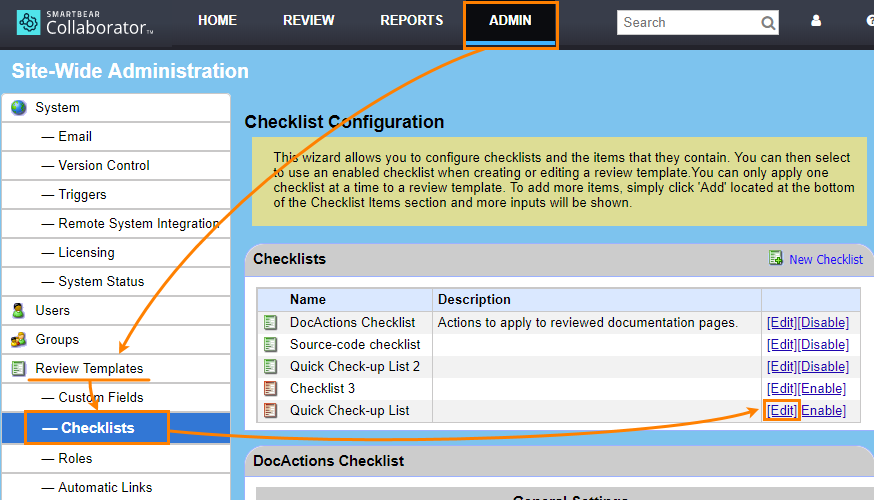
Task: Edit Checklist 3
Action: (x=781, y=389)
